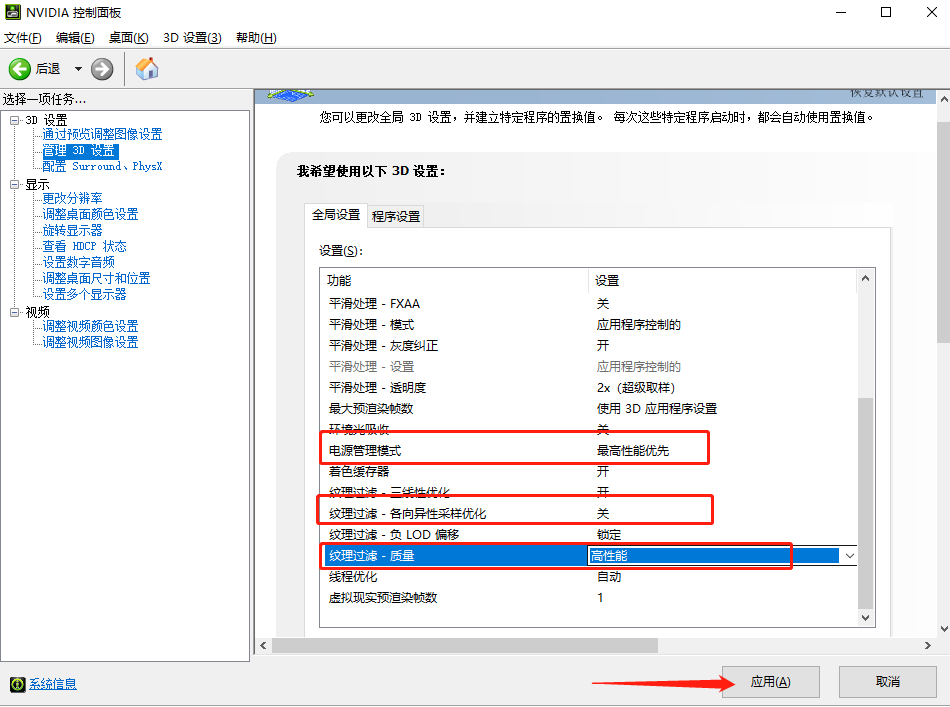This screenshot has width=950, height=707.
Task: Select 配置 Surround、PhysX tree item
Action: (x=102, y=166)
